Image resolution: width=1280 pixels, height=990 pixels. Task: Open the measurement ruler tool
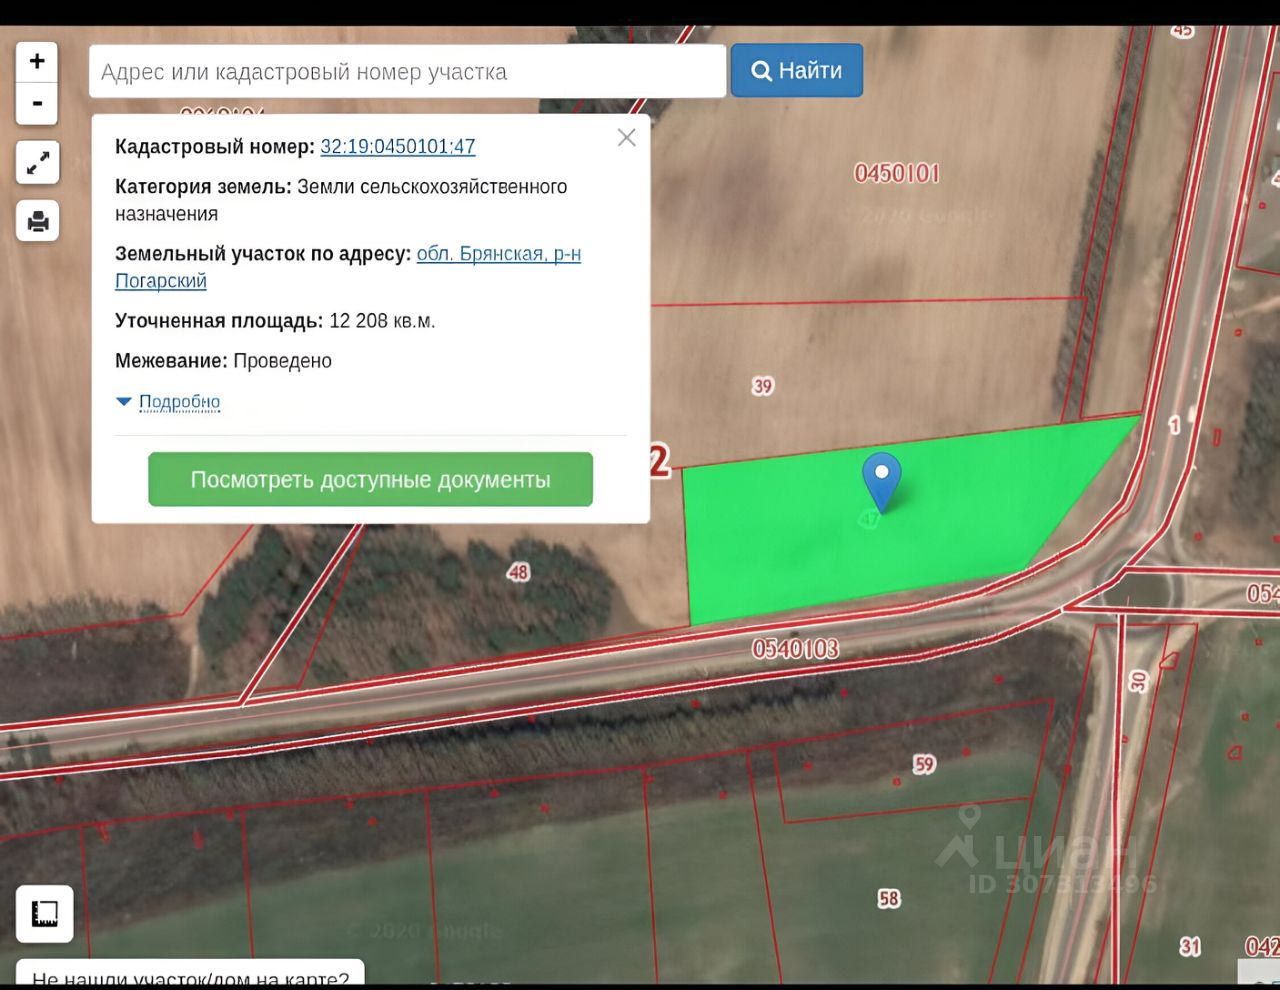pyautogui.click(x=45, y=913)
